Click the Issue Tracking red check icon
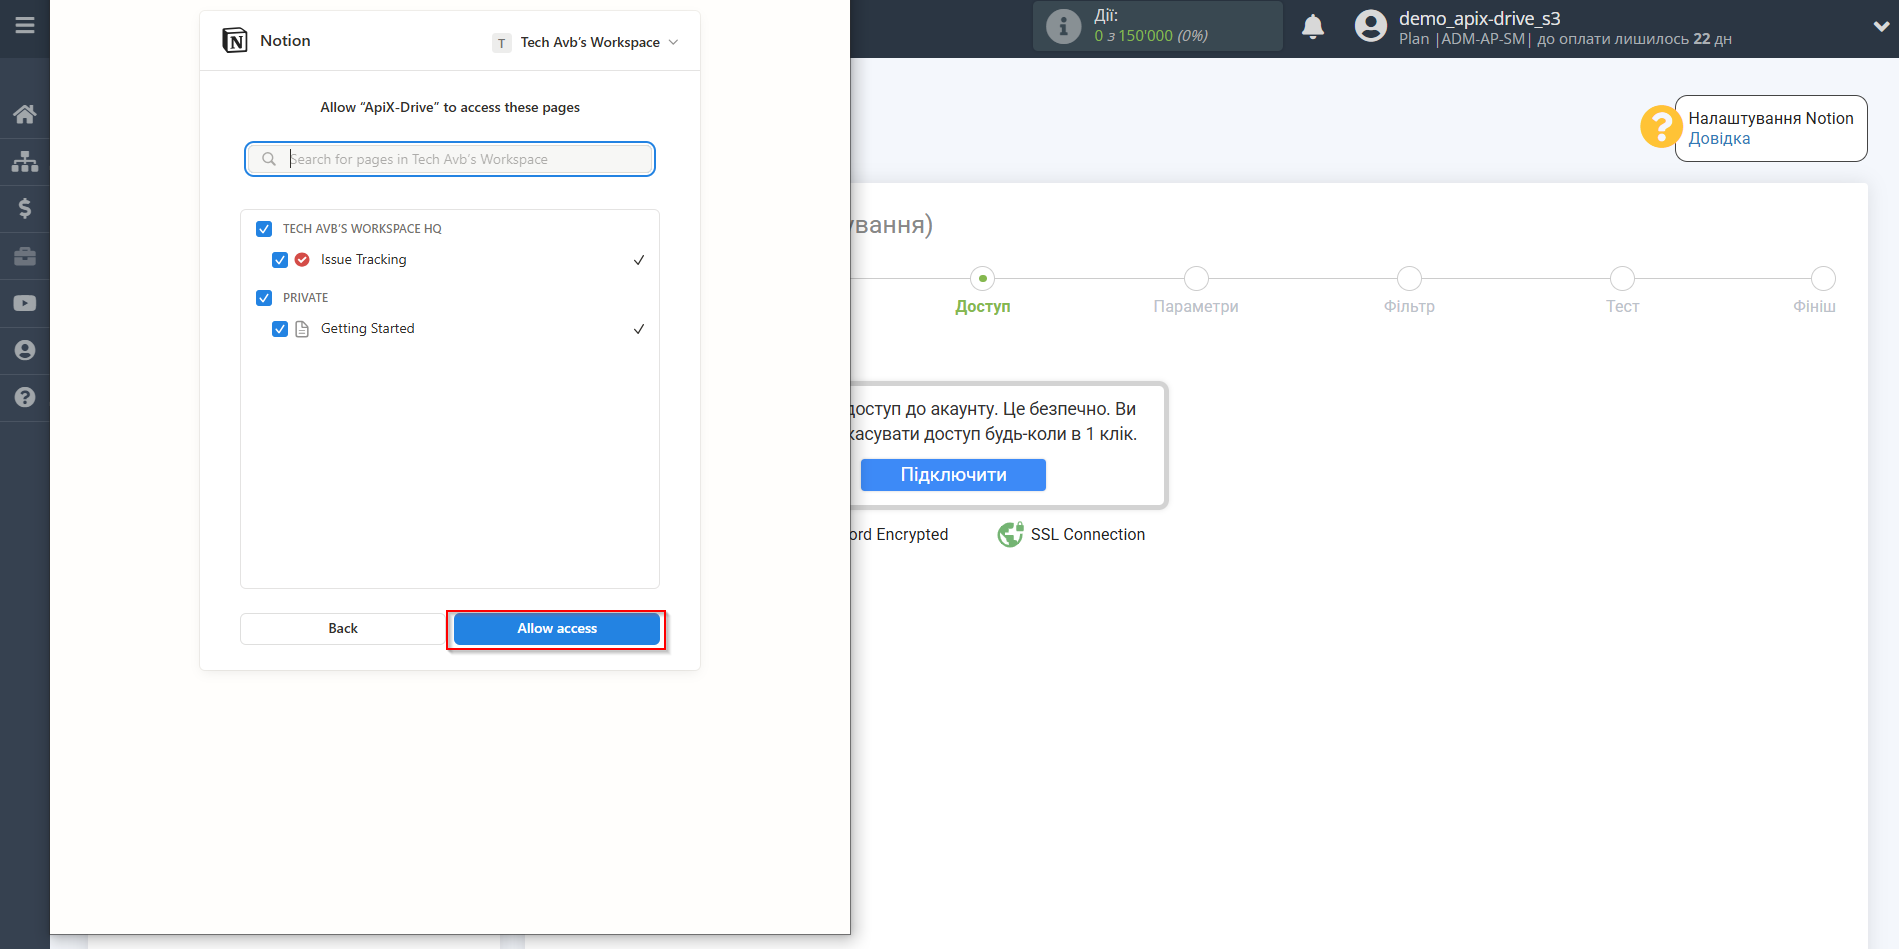This screenshot has width=1899, height=949. point(302,259)
